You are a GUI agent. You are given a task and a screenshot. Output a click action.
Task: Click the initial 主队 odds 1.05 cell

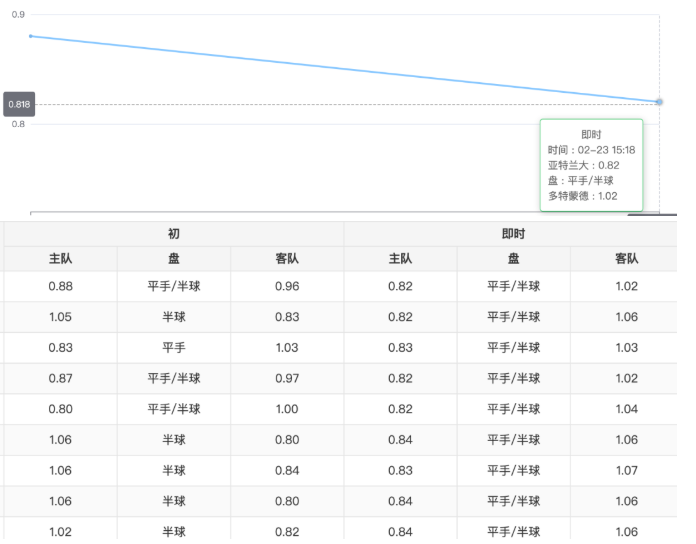coord(60,317)
